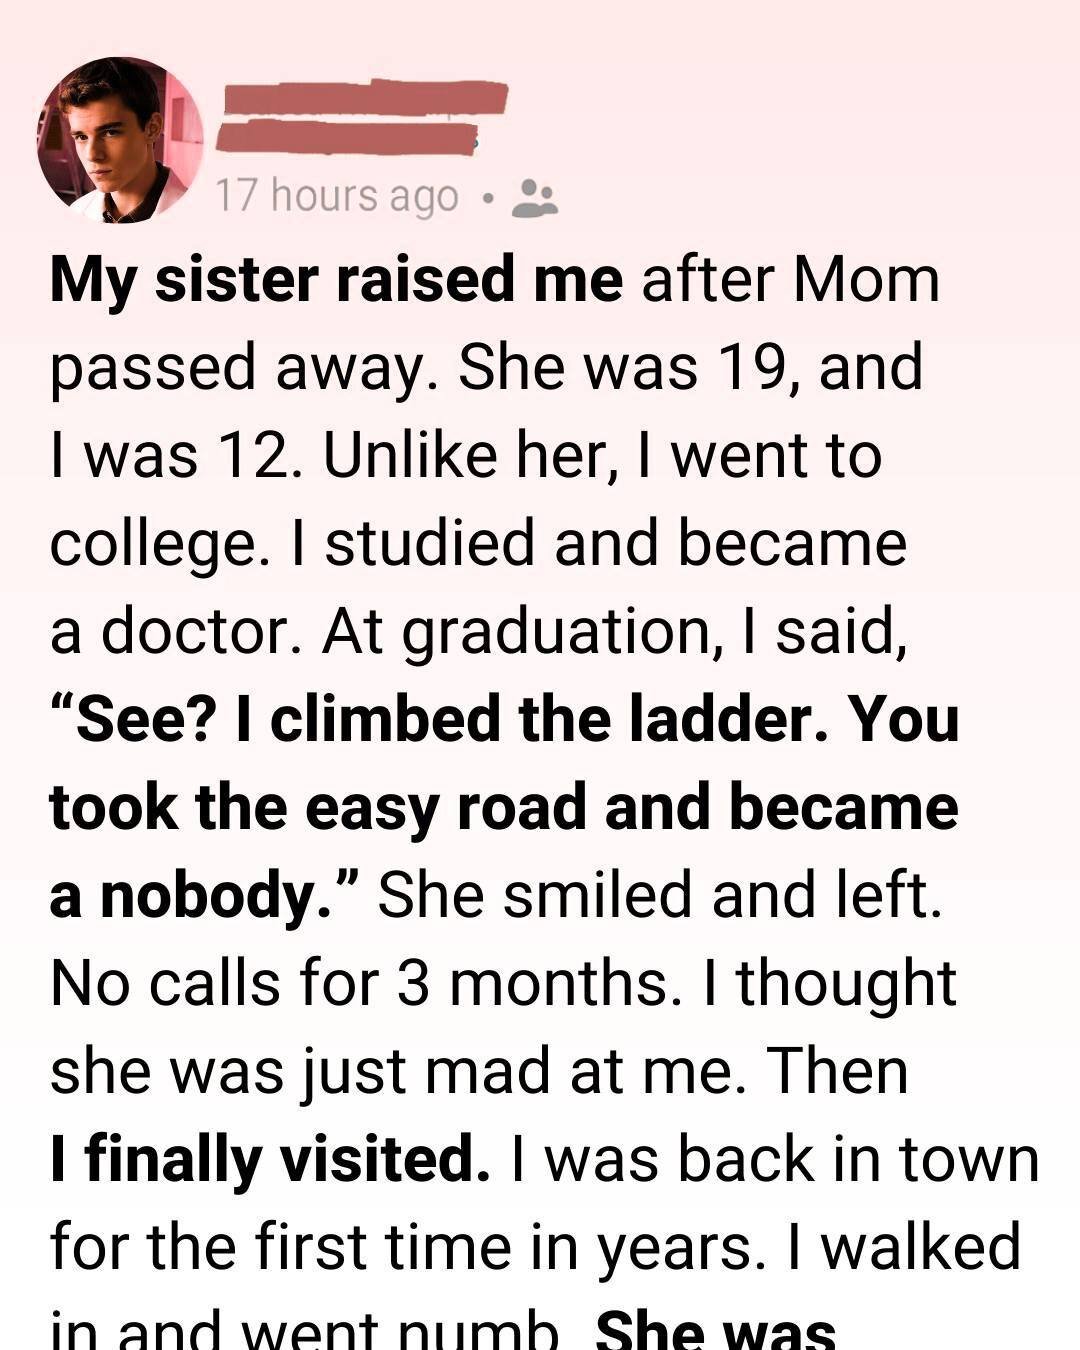1080x1350 pixels.
Task: Open the poster's profile picture
Action: [120, 140]
